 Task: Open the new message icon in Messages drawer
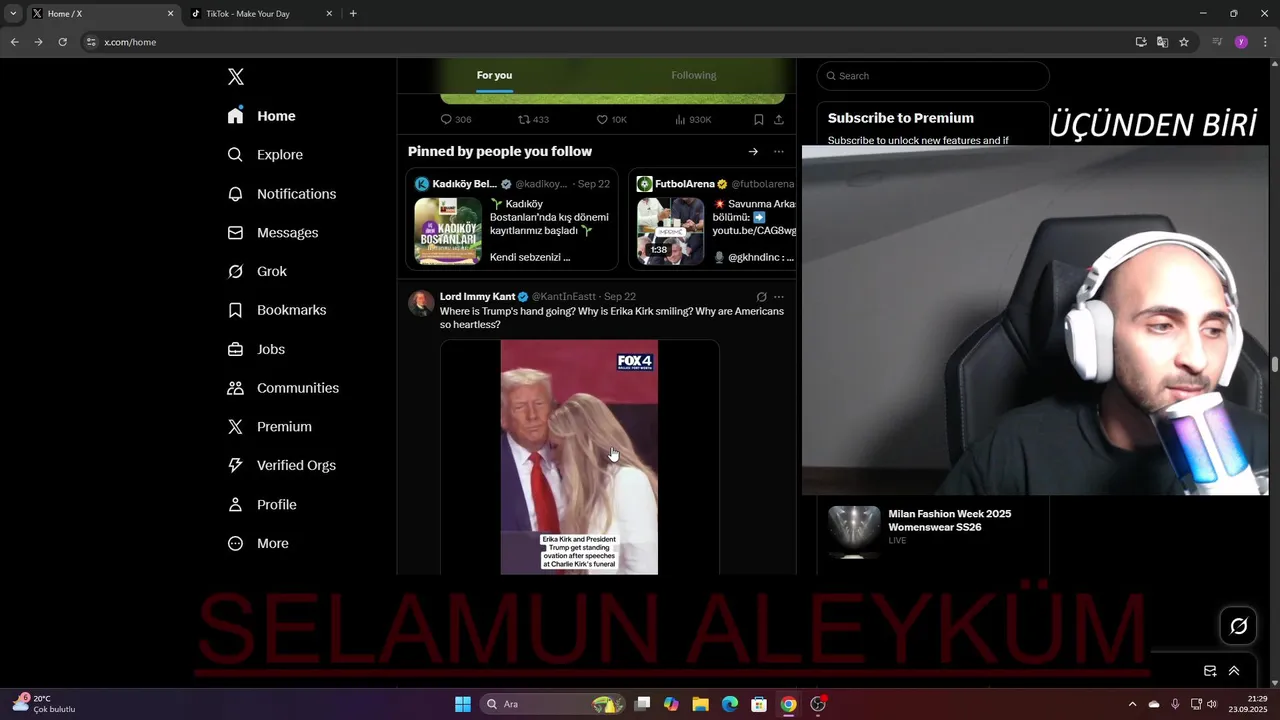(1210, 671)
